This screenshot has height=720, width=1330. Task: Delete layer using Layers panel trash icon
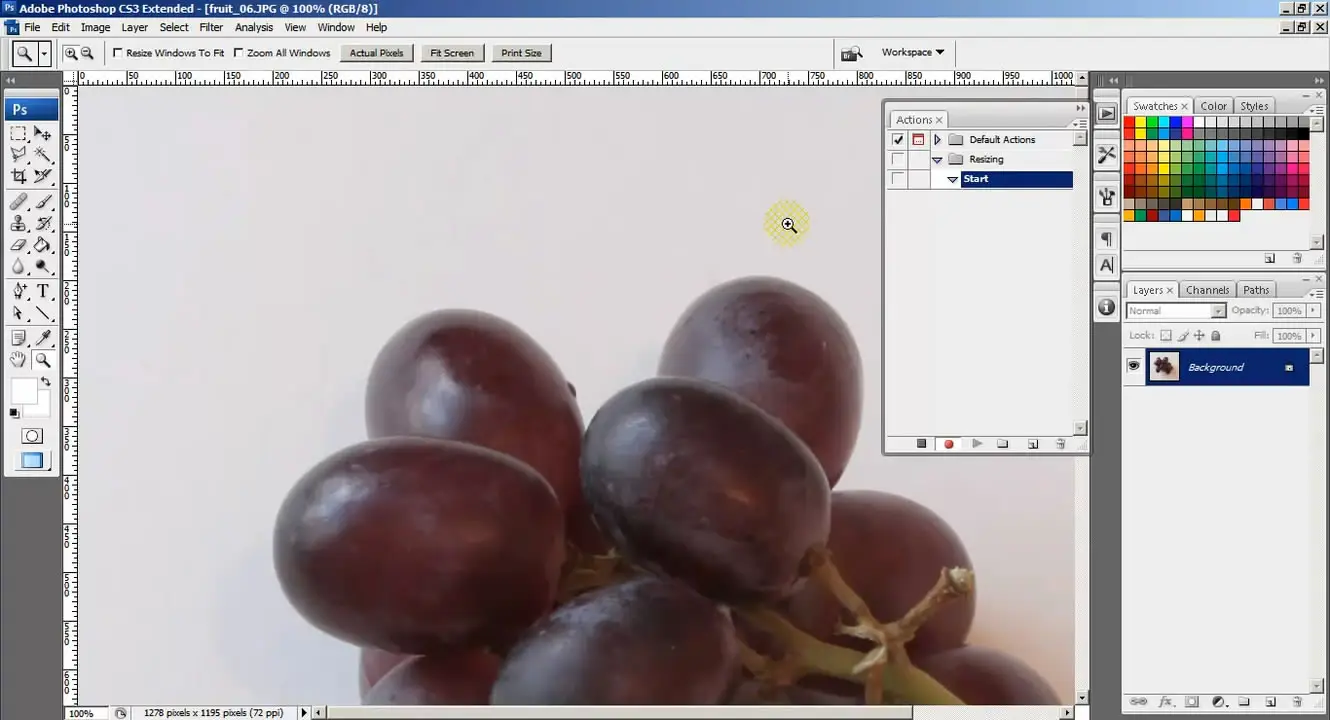[x=1297, y=703]
